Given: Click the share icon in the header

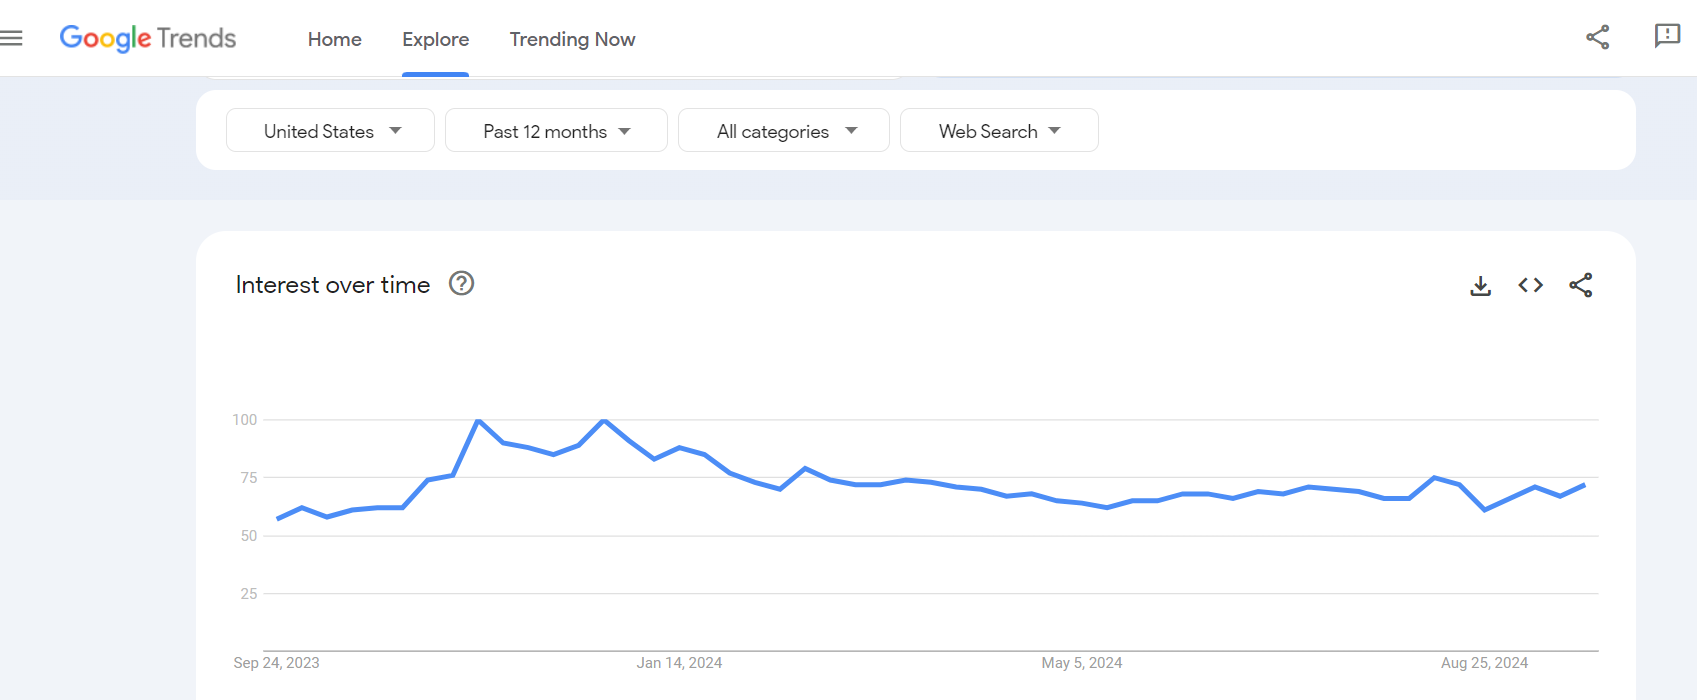Looking at the screenshot, I should 1597,38.
